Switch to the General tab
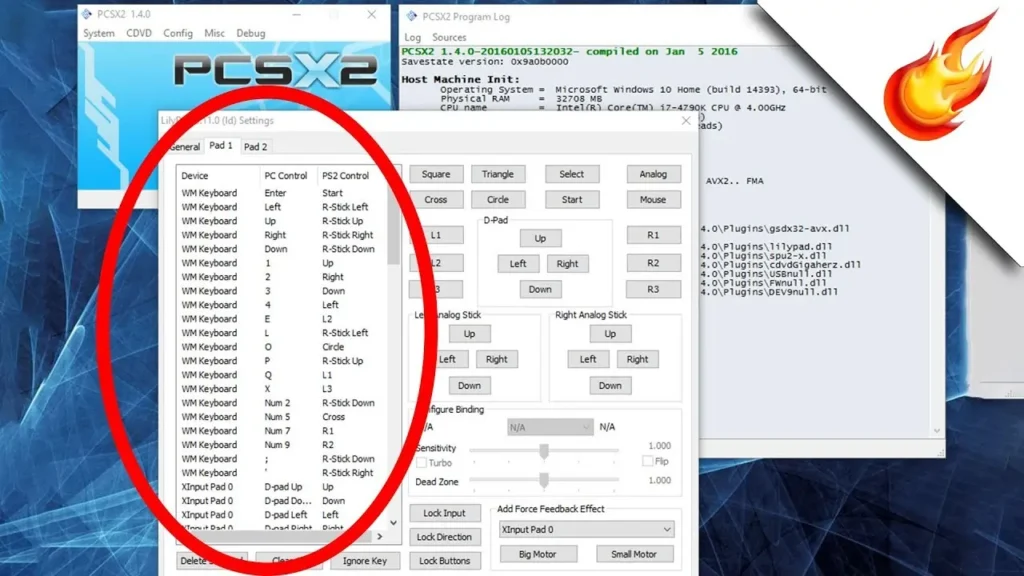 (x=184, y=147)
